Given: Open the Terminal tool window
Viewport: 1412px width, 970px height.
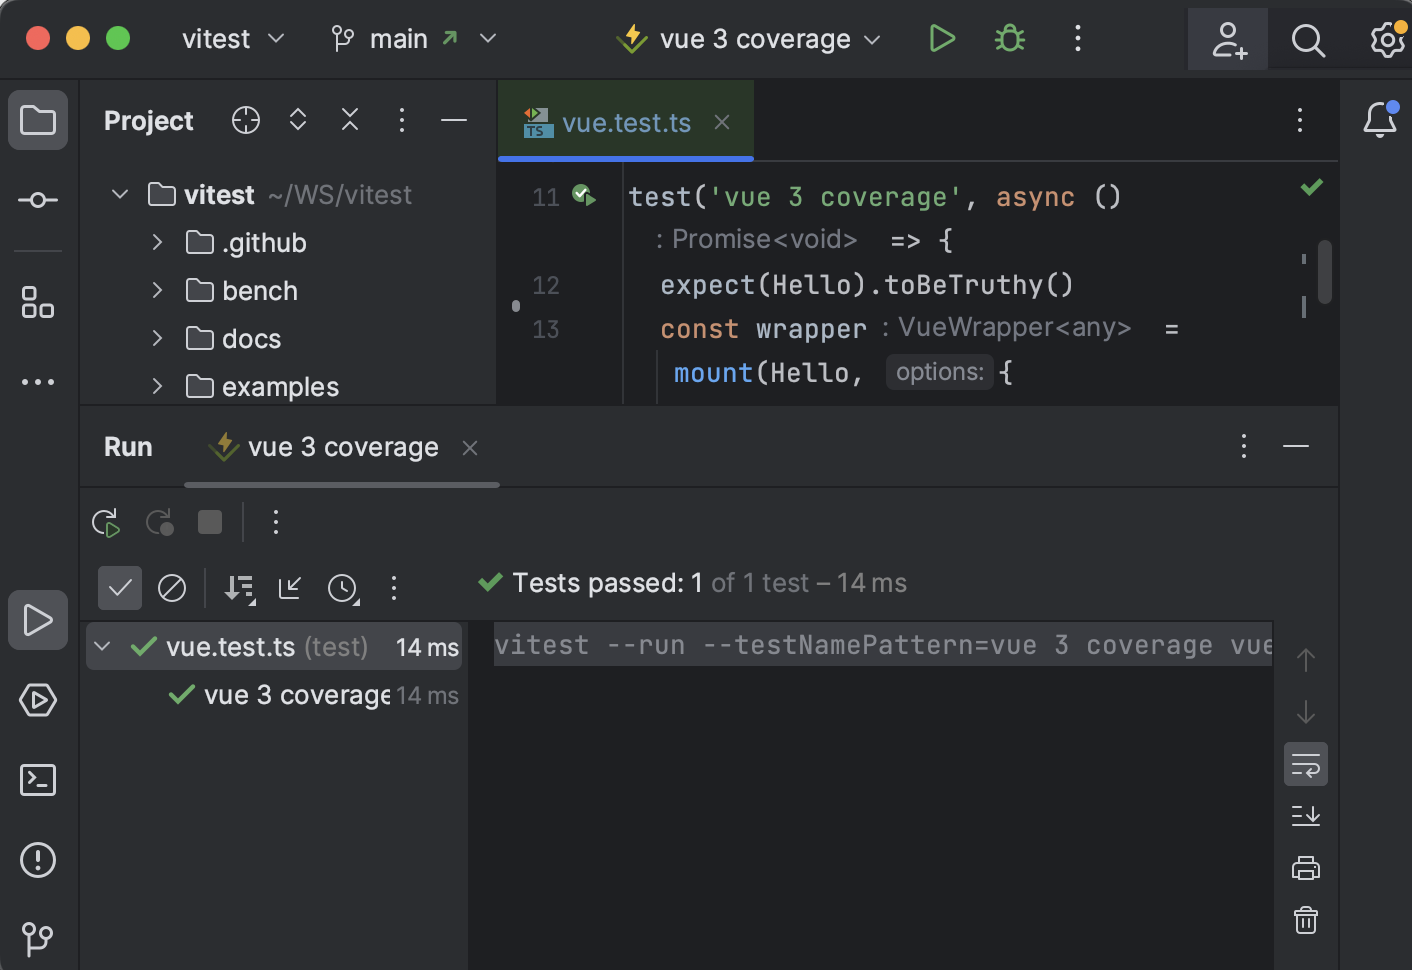Looking at the screenshot, I should click(x=37, y=780).
